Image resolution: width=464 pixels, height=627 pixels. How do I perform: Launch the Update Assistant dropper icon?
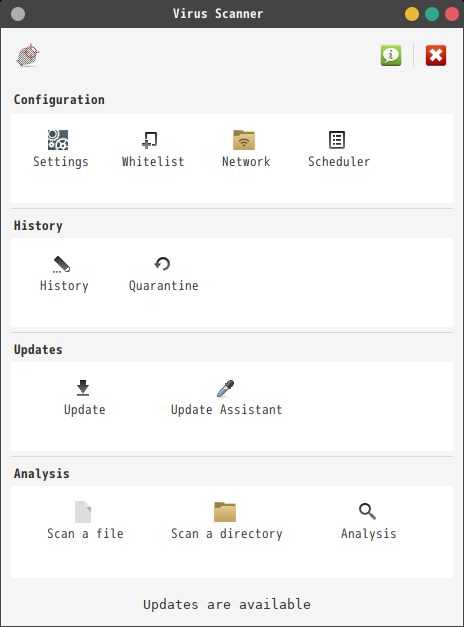226,388
